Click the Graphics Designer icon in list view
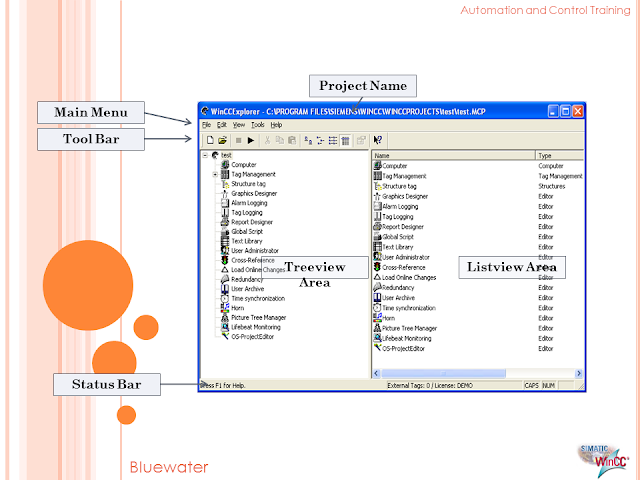This screenshot has width=640, height=480. pyautogui.click(x=378, y=196)
